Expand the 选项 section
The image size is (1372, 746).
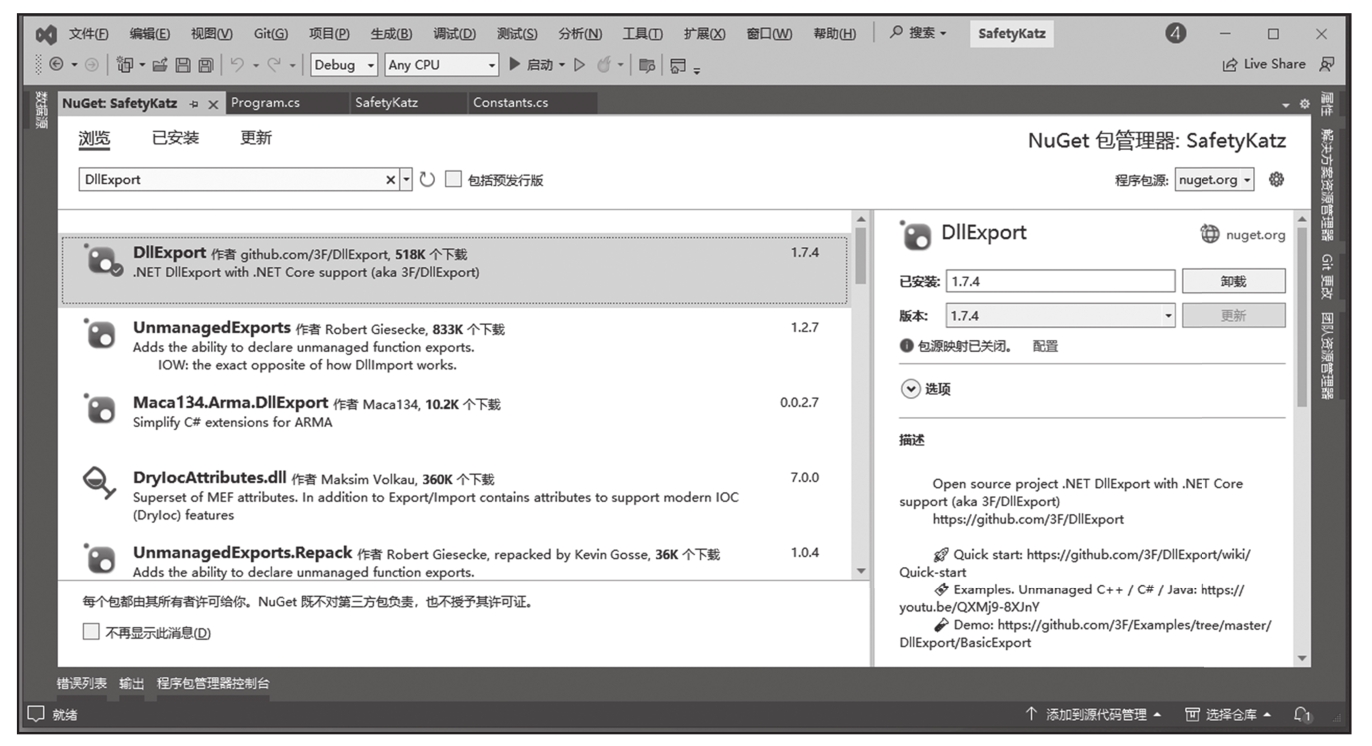point(910,389)
